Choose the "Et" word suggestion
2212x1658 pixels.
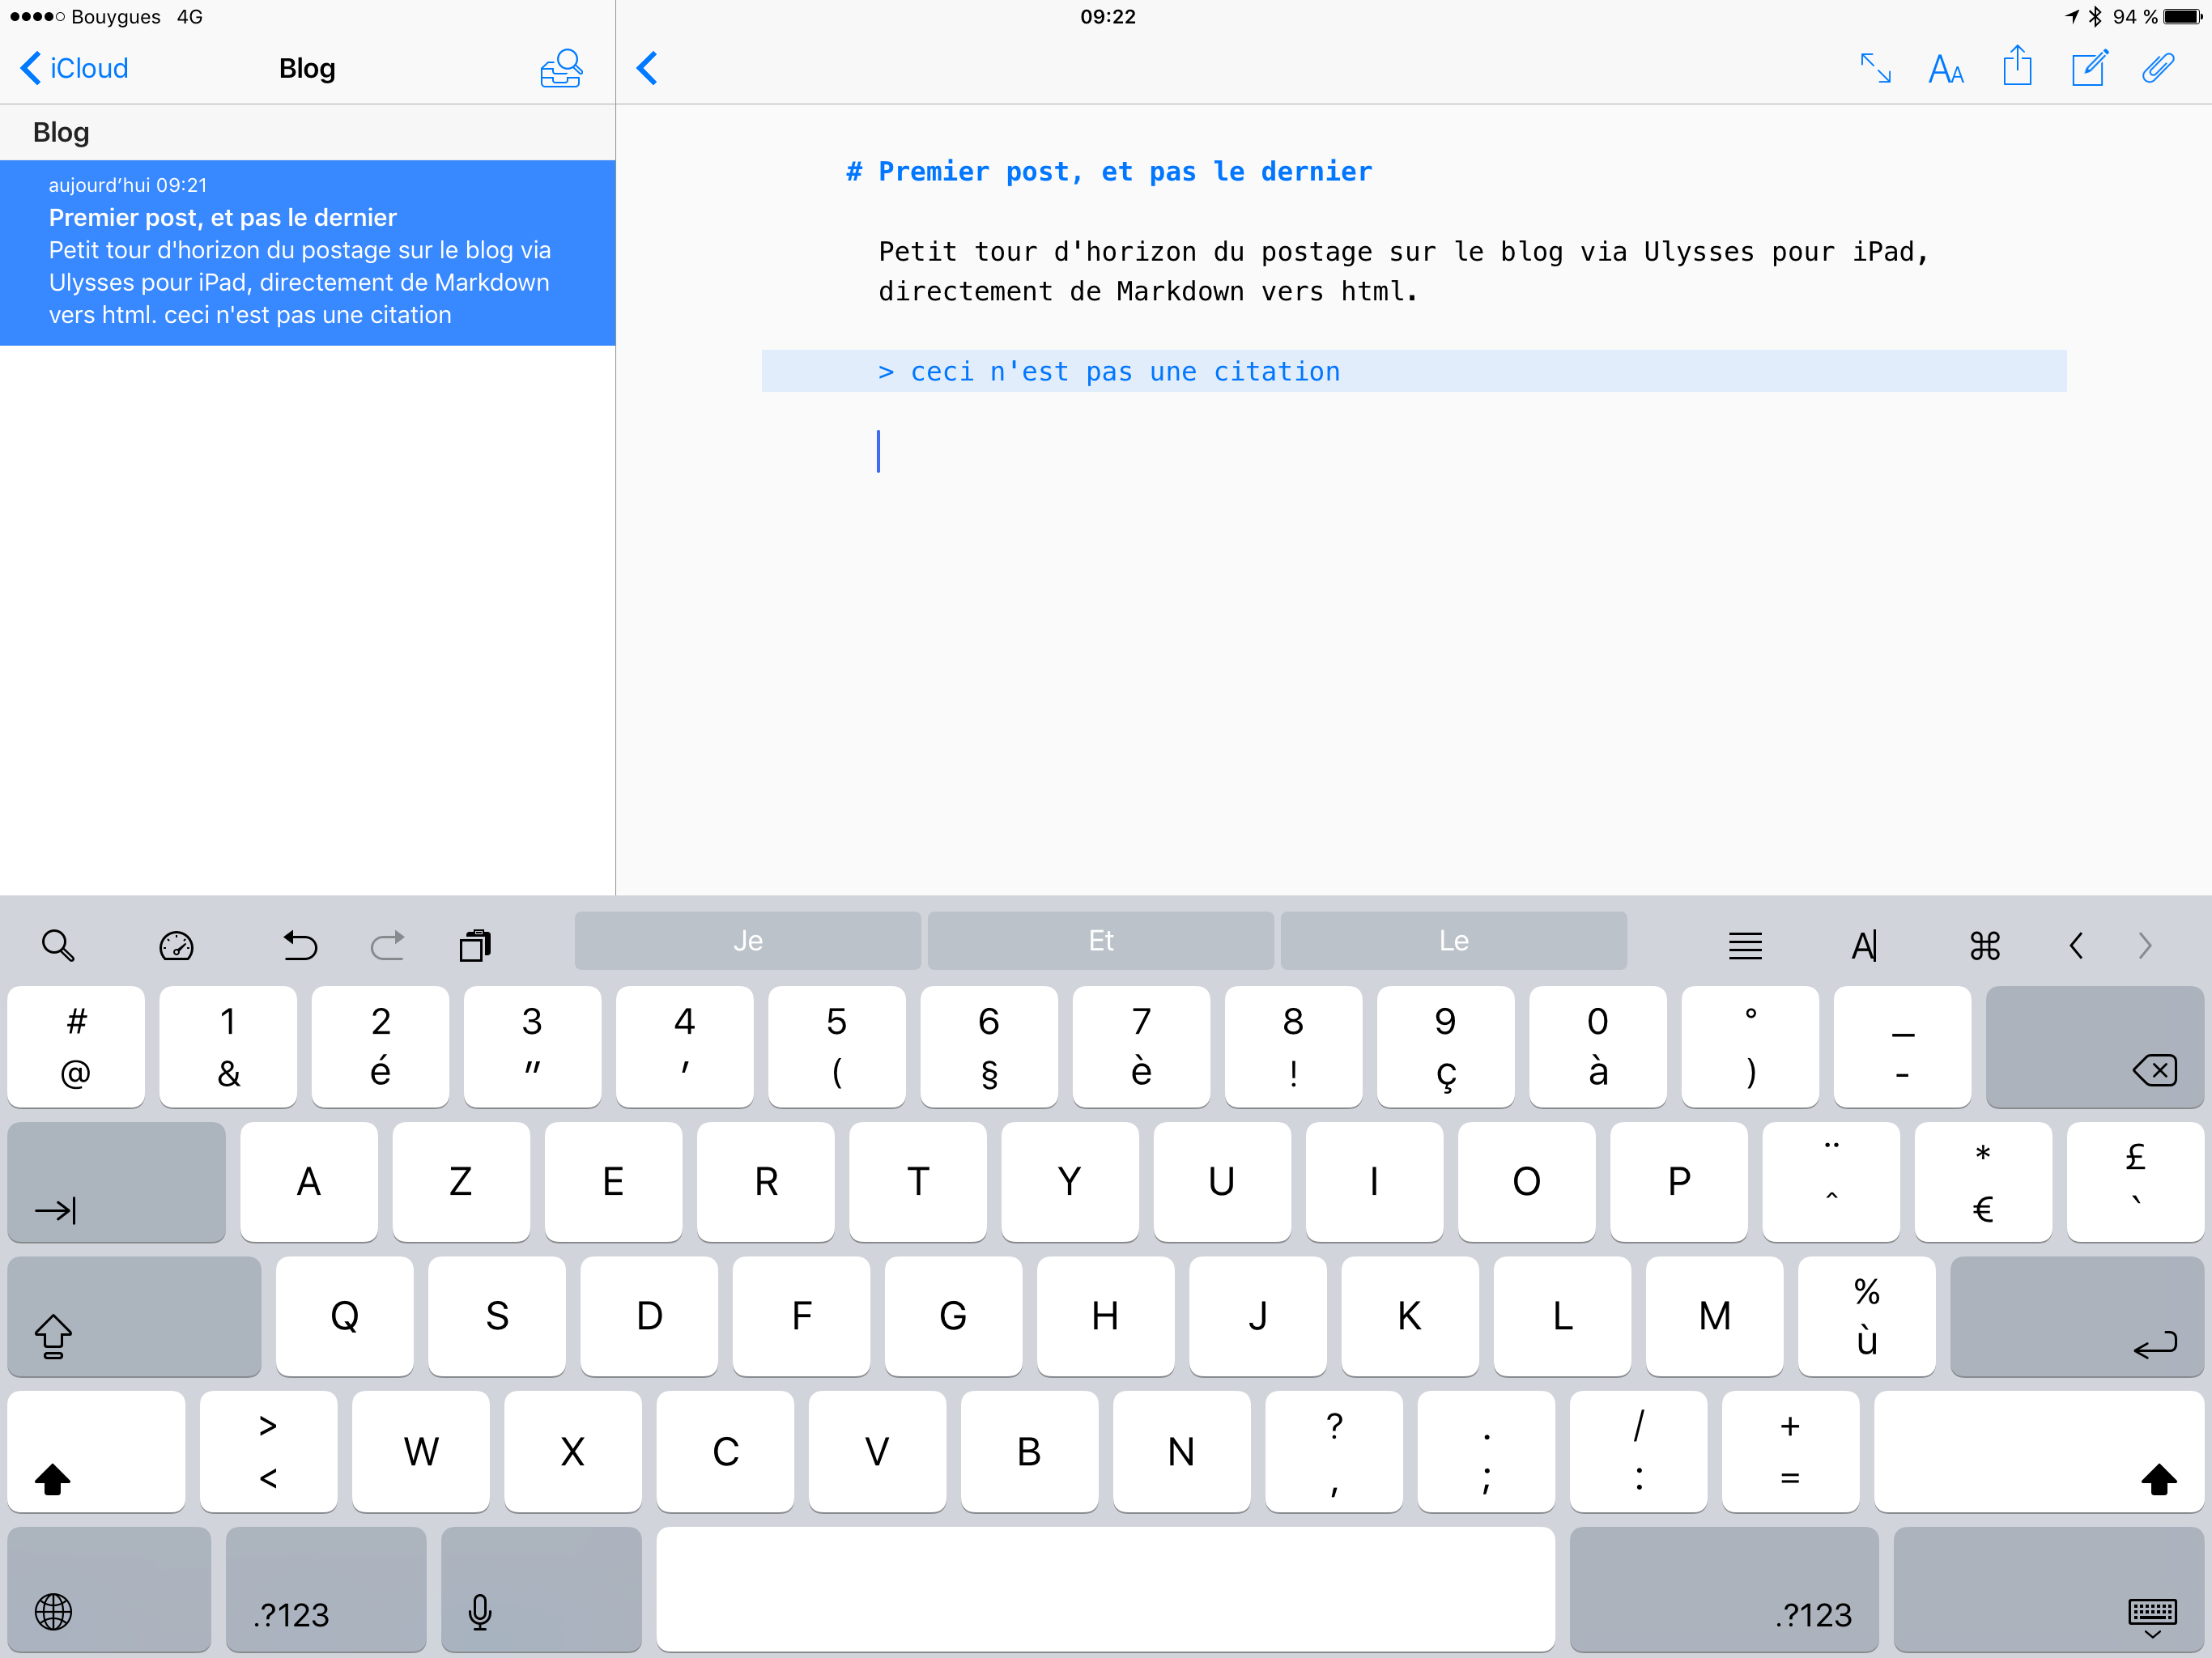pos(1100,941)
